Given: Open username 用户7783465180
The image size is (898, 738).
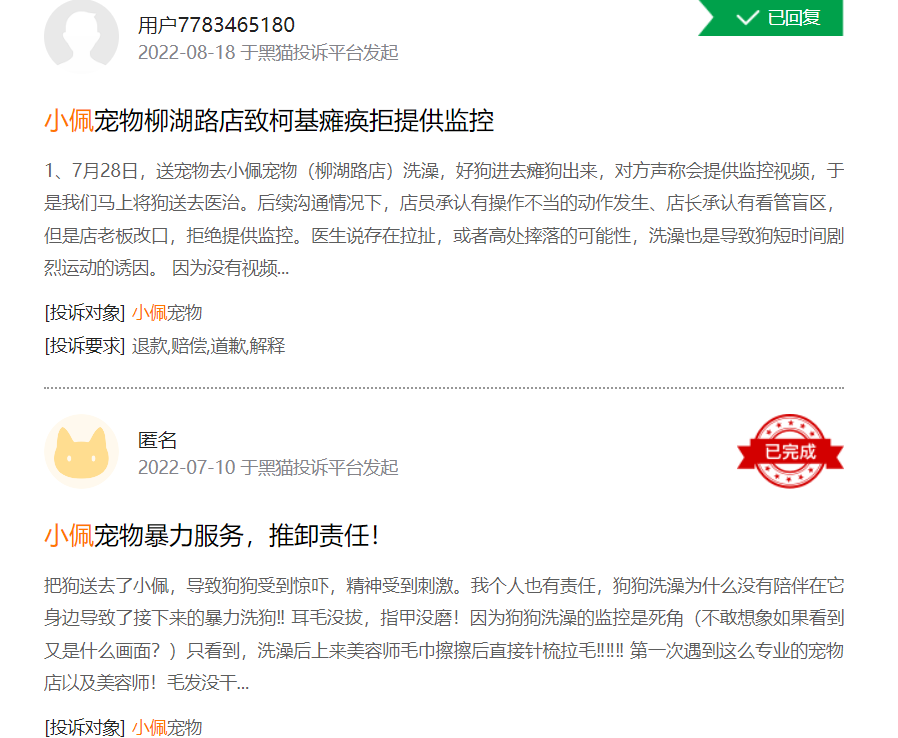Looking at the screenshot, I should click(x=216, y=25).
